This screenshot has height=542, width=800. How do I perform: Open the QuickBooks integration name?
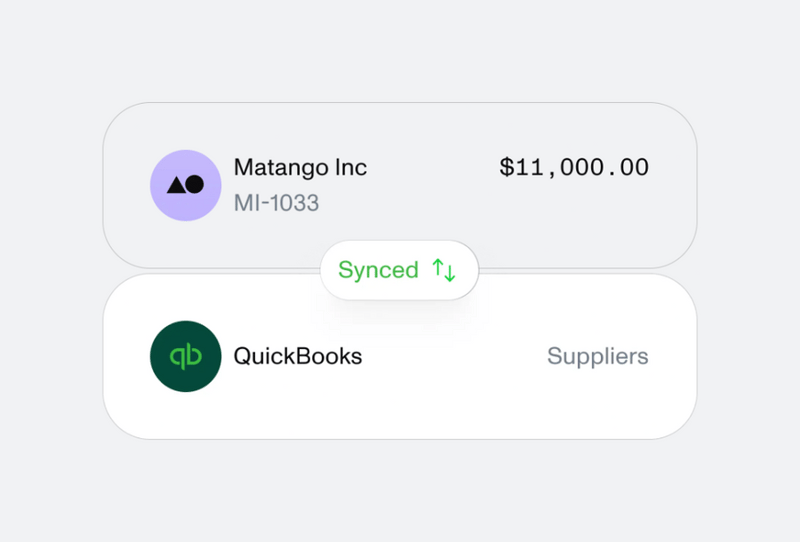297,356
